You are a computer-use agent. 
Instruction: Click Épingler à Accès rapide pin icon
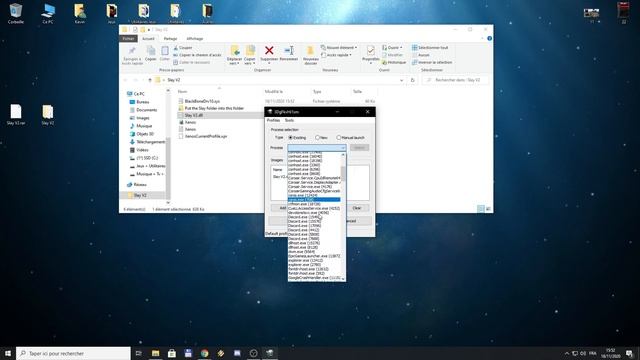tap(132, 51)
